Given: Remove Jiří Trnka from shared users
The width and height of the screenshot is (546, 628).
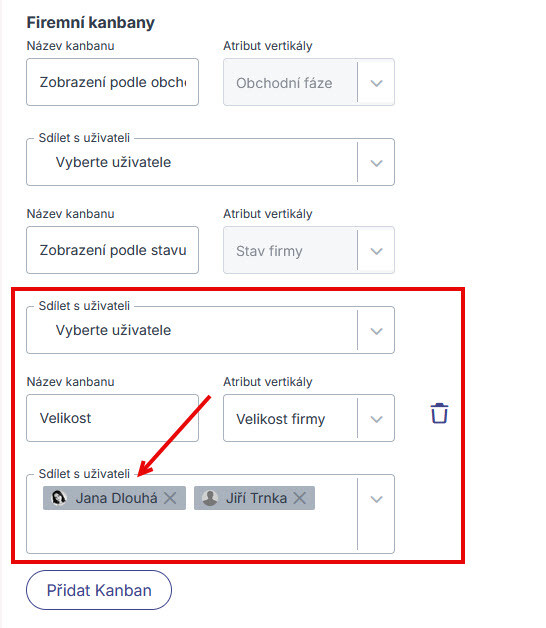Looking at the screenshot, I should click(299, 498).
